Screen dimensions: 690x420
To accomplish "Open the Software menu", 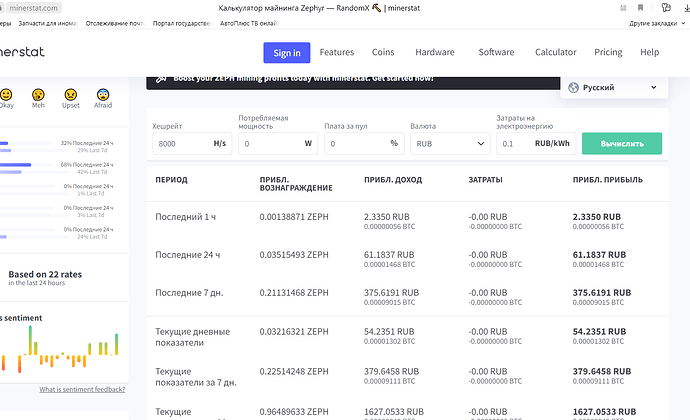I will pos(496,52).
